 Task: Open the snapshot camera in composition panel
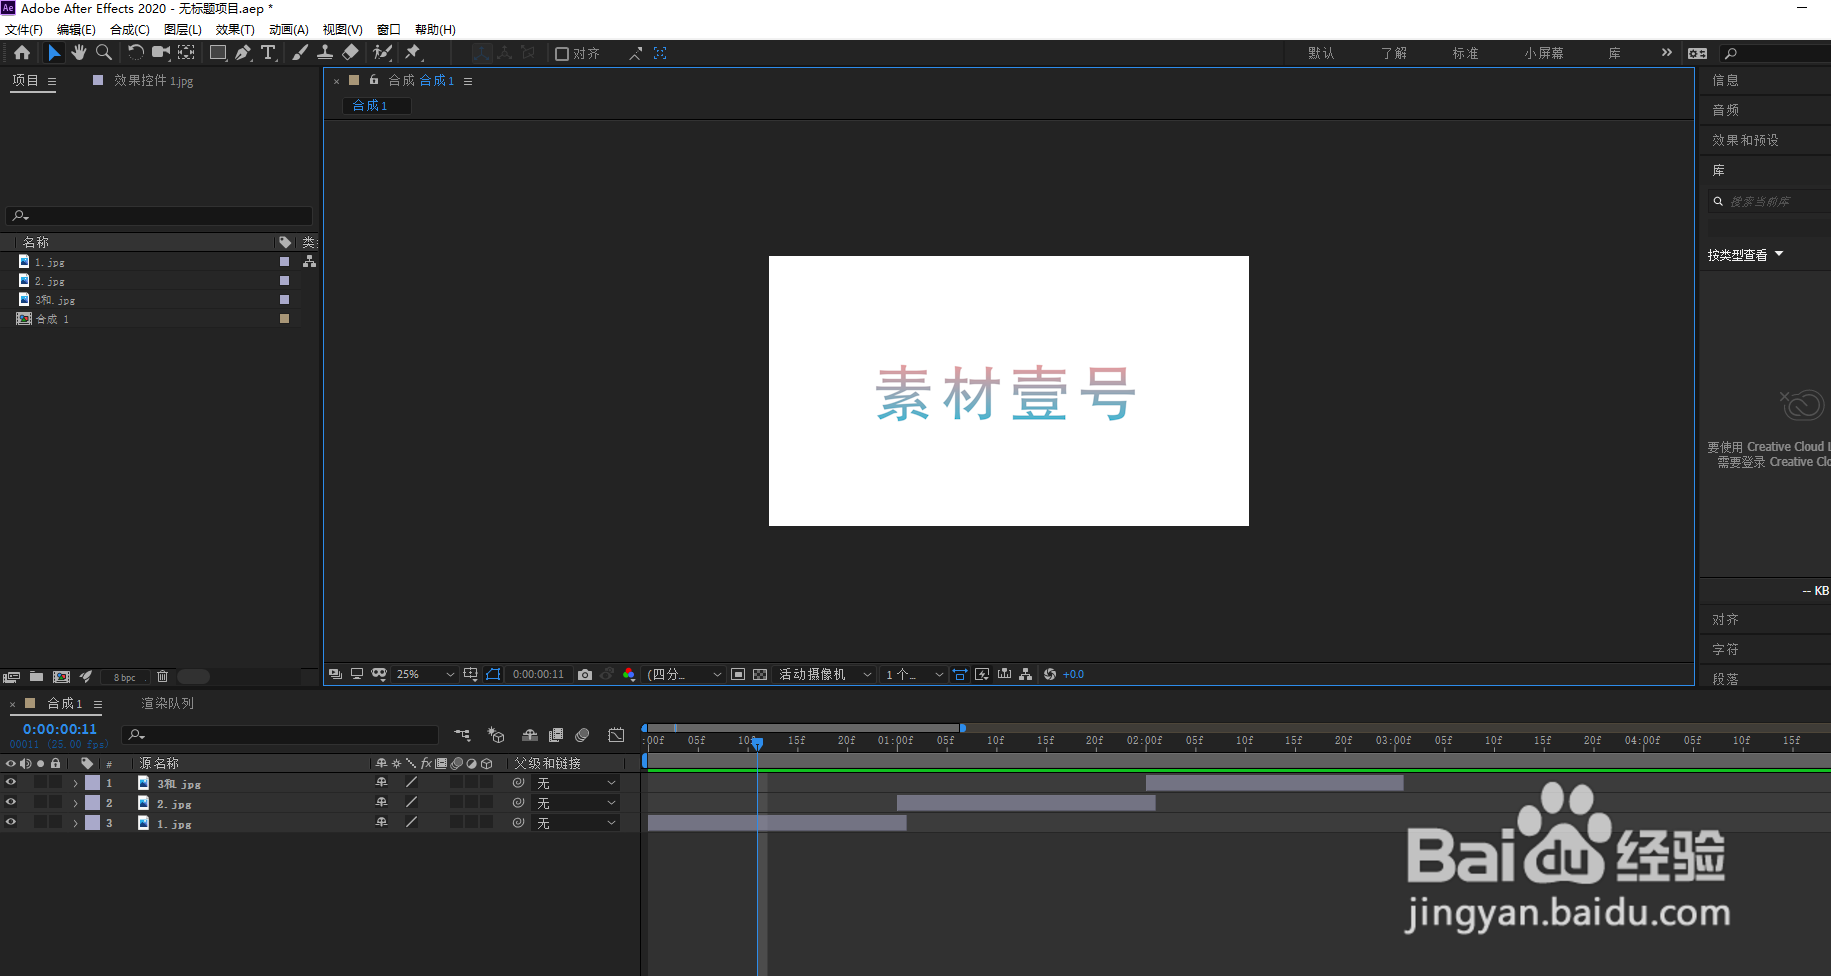coord(585,674)
